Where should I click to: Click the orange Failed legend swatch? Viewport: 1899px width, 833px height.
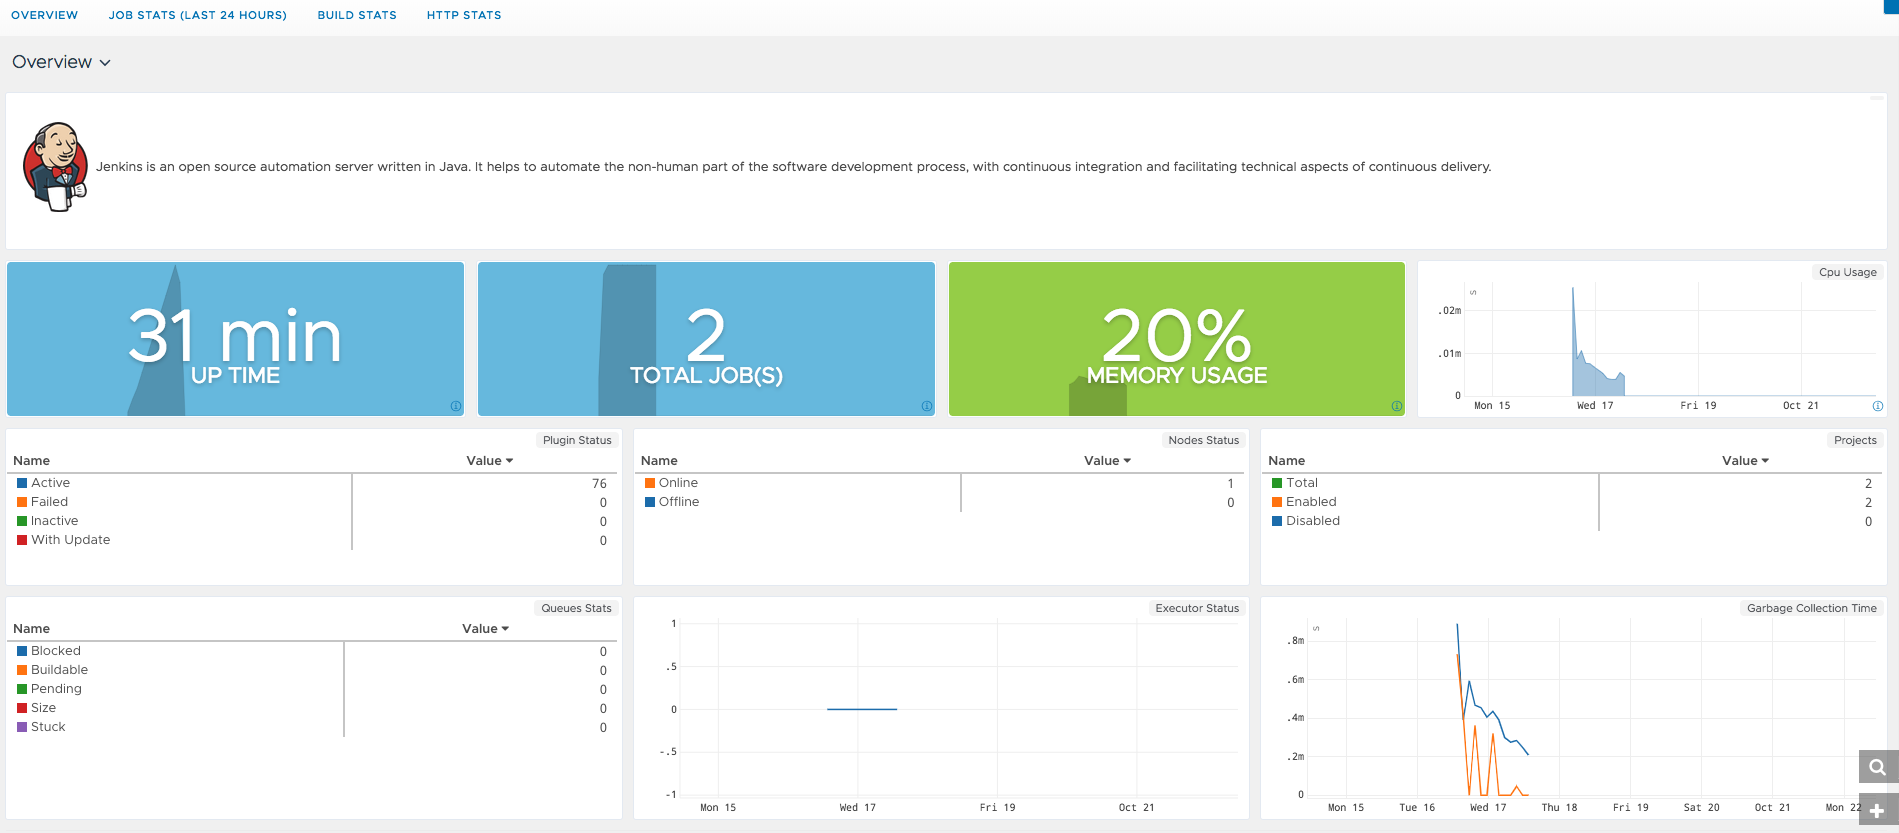coord(22,502)
